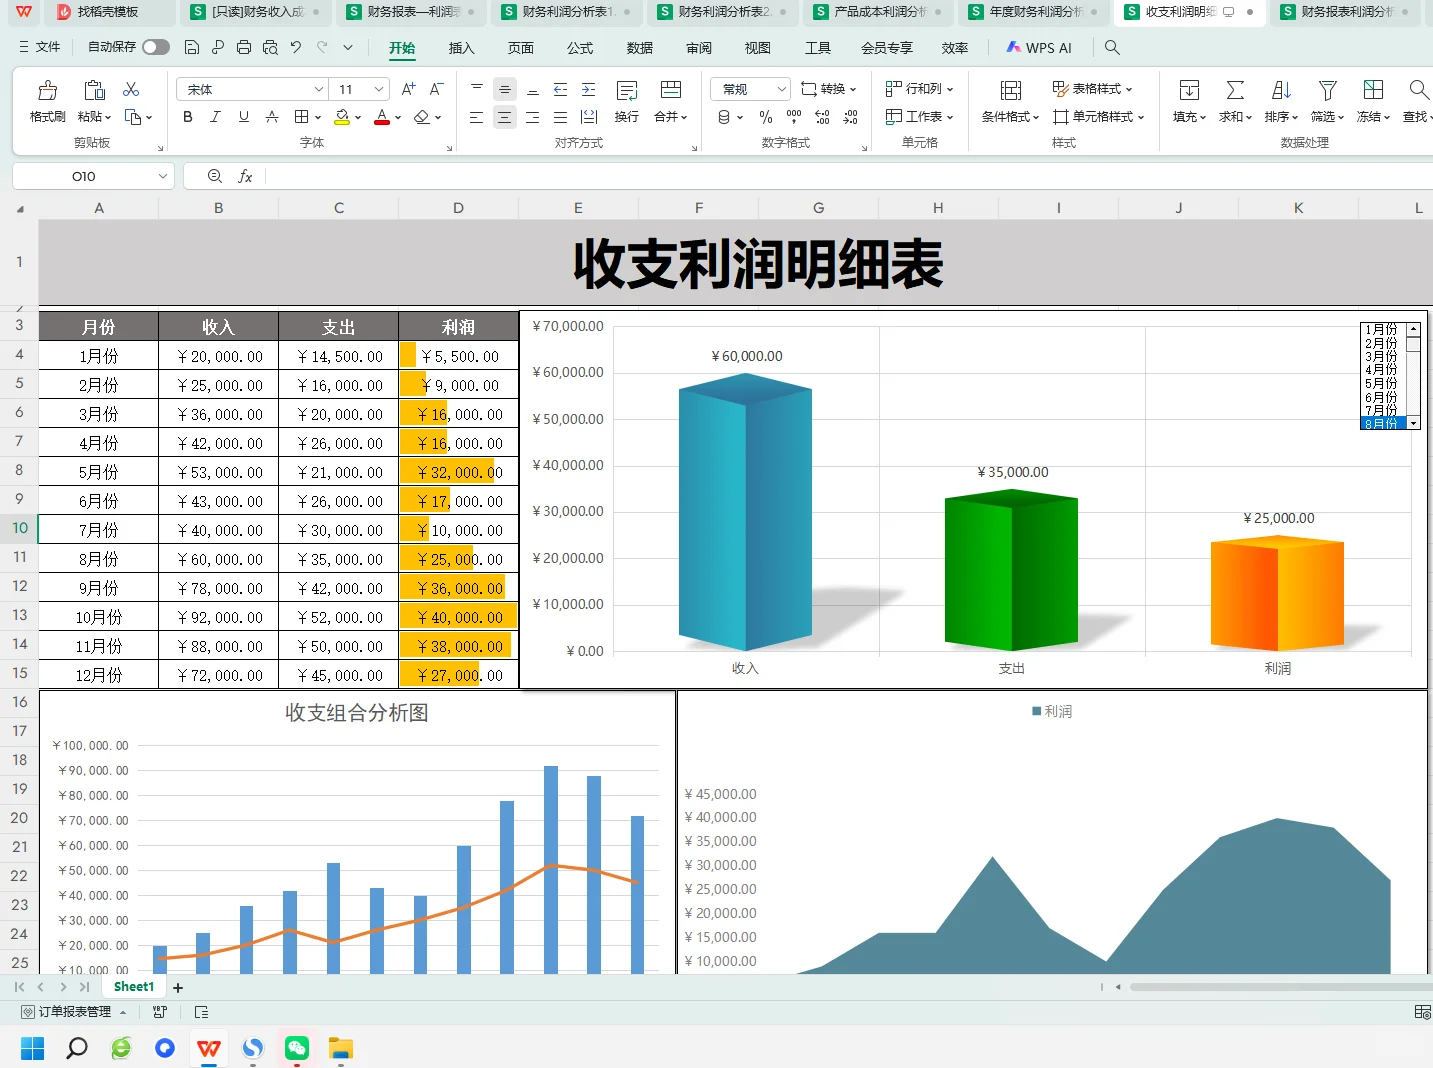This screenshot has height=1068, width=1433.
Task: Click the select-all corner triangle
Action: tap(19, 208)
